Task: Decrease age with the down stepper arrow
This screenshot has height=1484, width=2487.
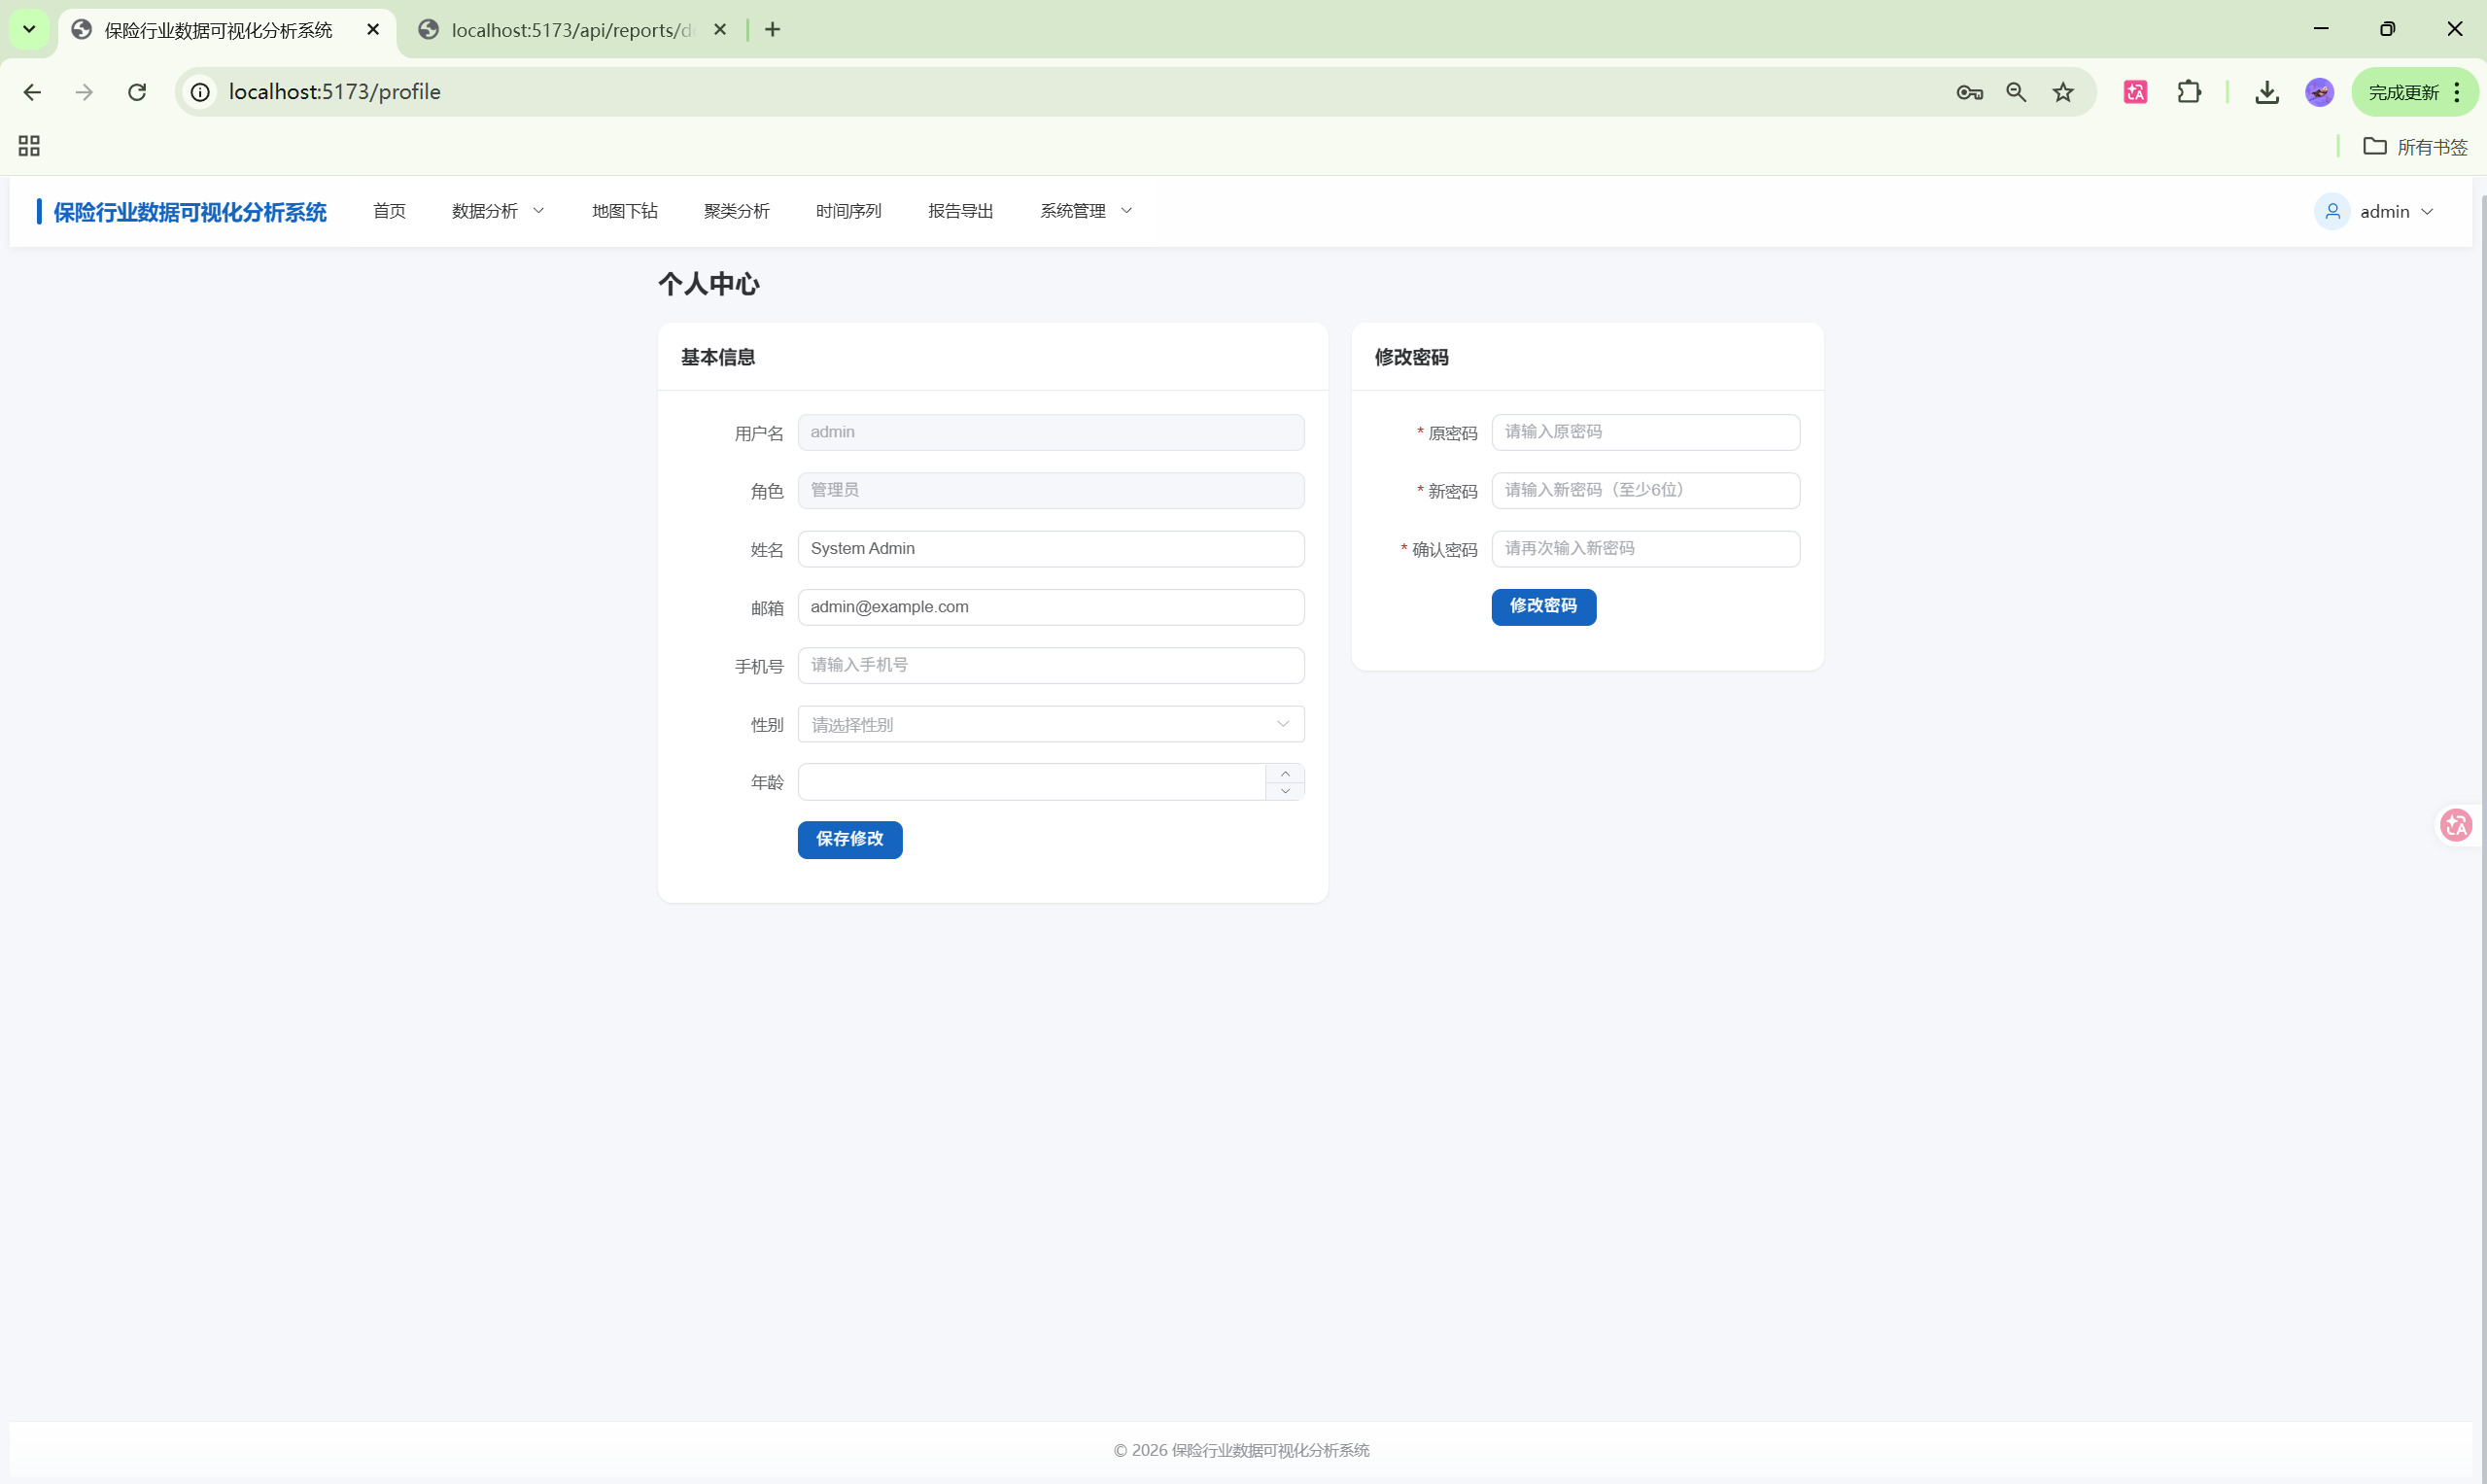Action: pos(1284,791)
